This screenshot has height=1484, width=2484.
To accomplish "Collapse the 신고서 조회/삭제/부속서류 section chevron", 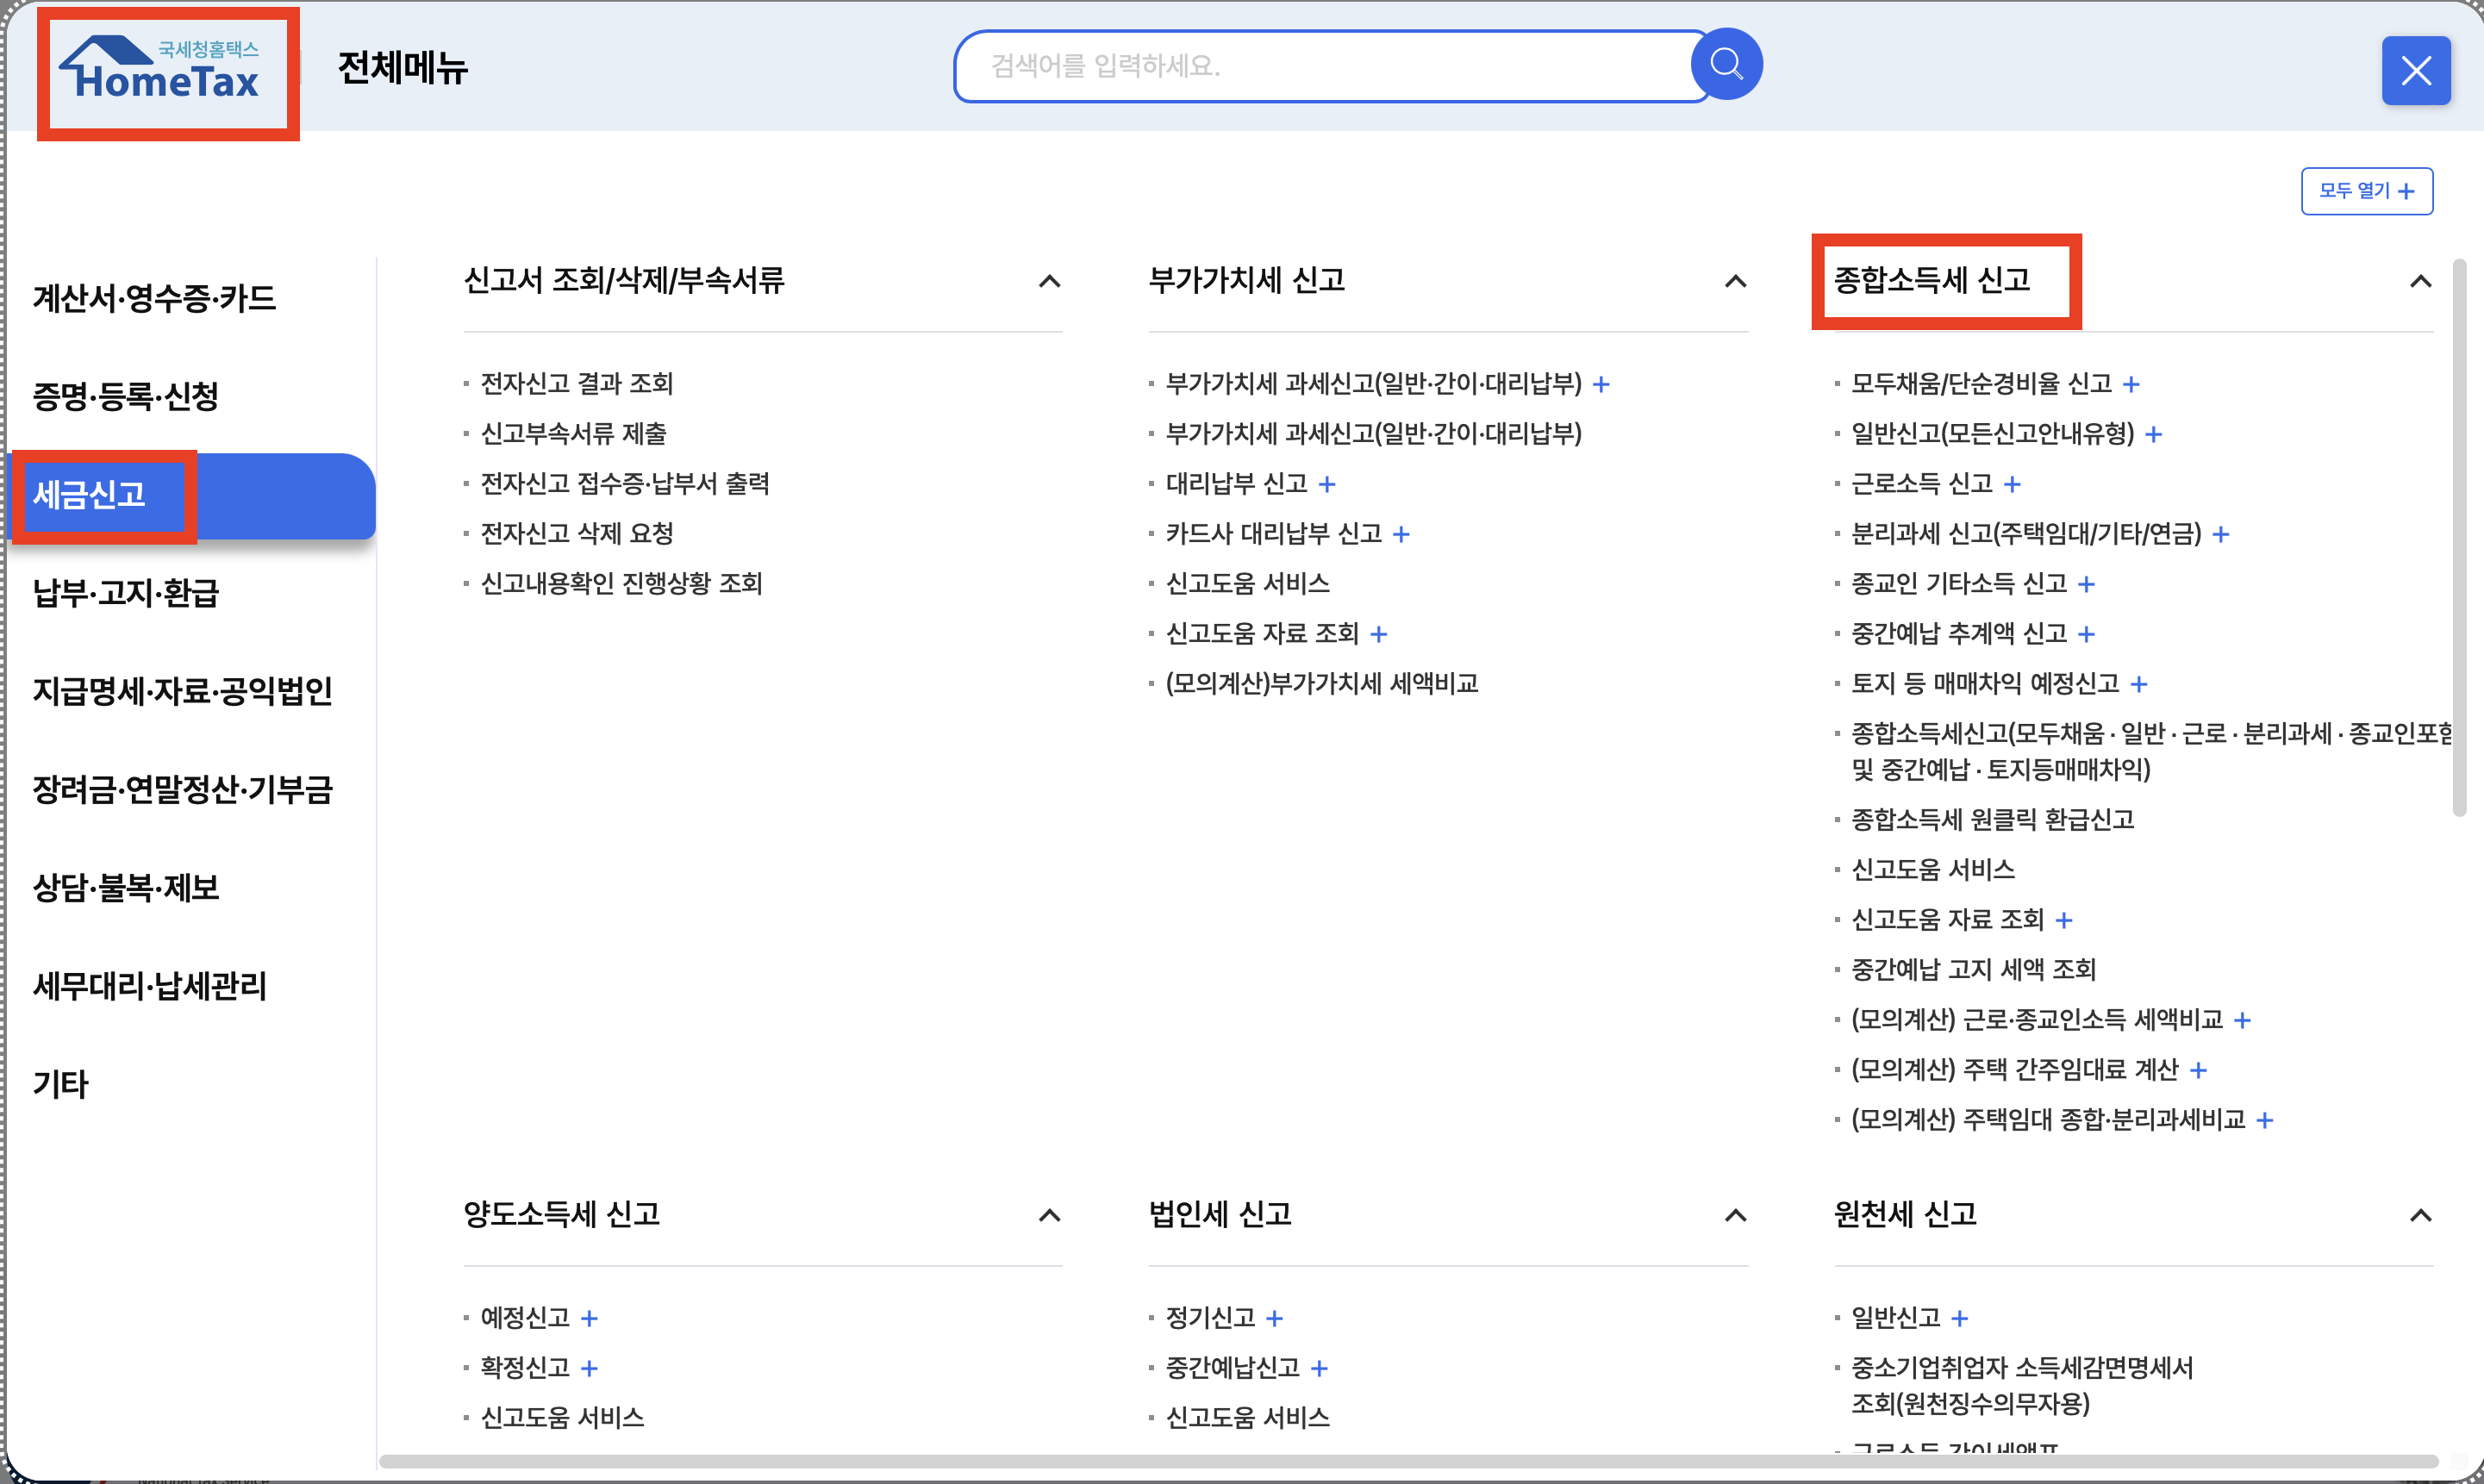I will (1049, 282).
